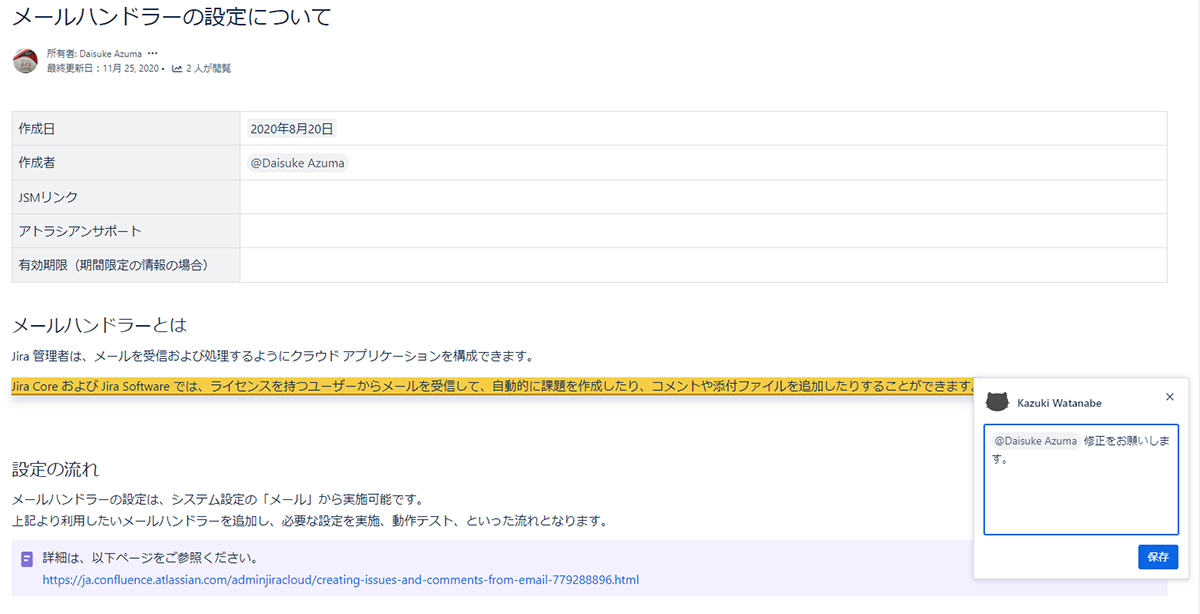Select the yellow highlighted Jira Core sentence
Image resolution: width=1200 pixels, height=614 pixels.
click(490, 386)
